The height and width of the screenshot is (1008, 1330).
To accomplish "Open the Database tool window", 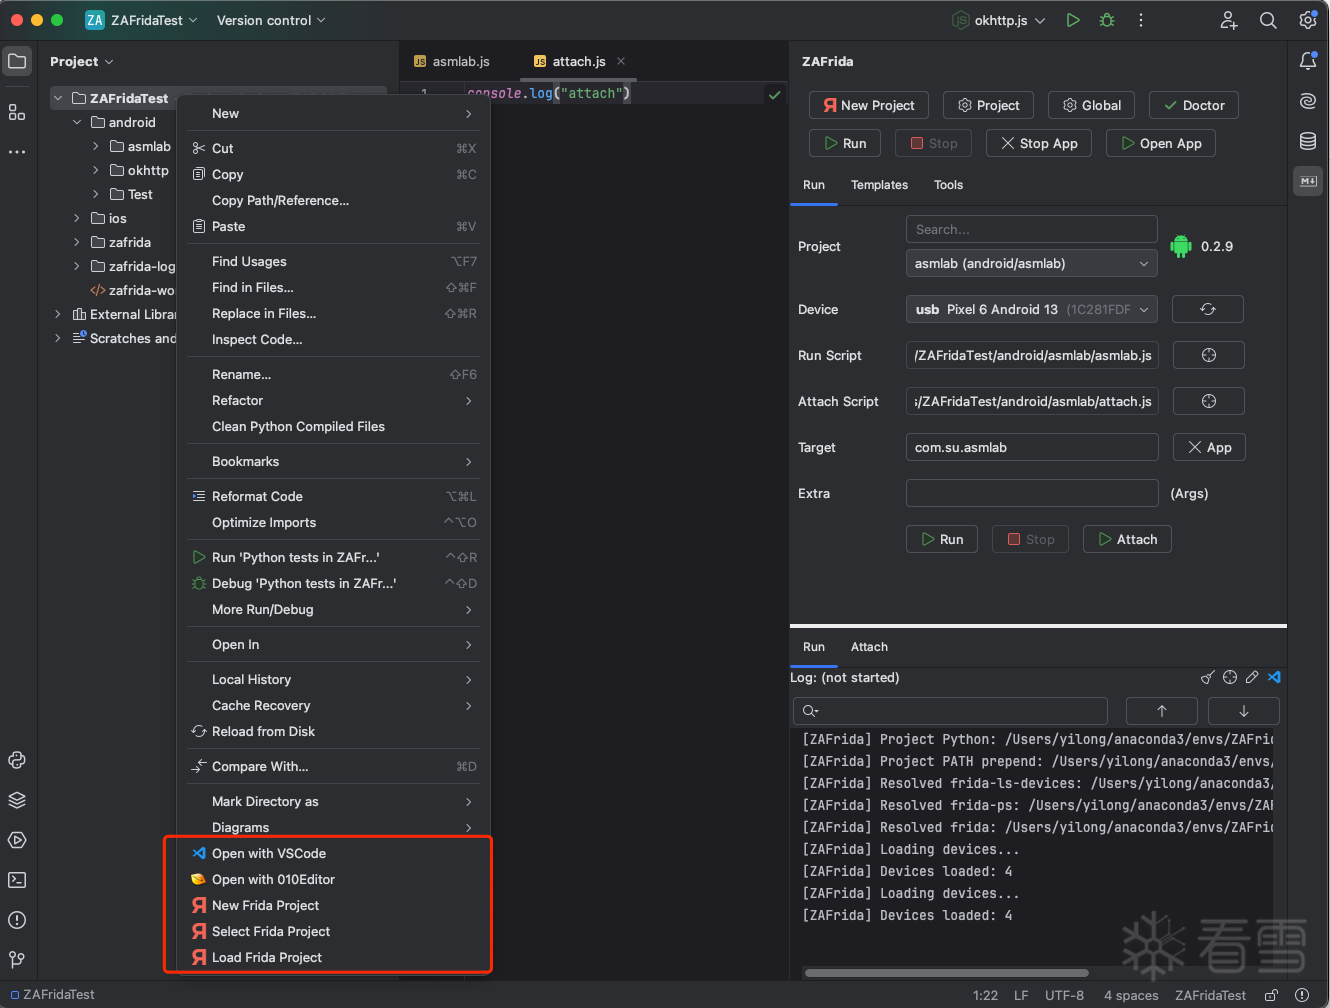I will 1308,141.
